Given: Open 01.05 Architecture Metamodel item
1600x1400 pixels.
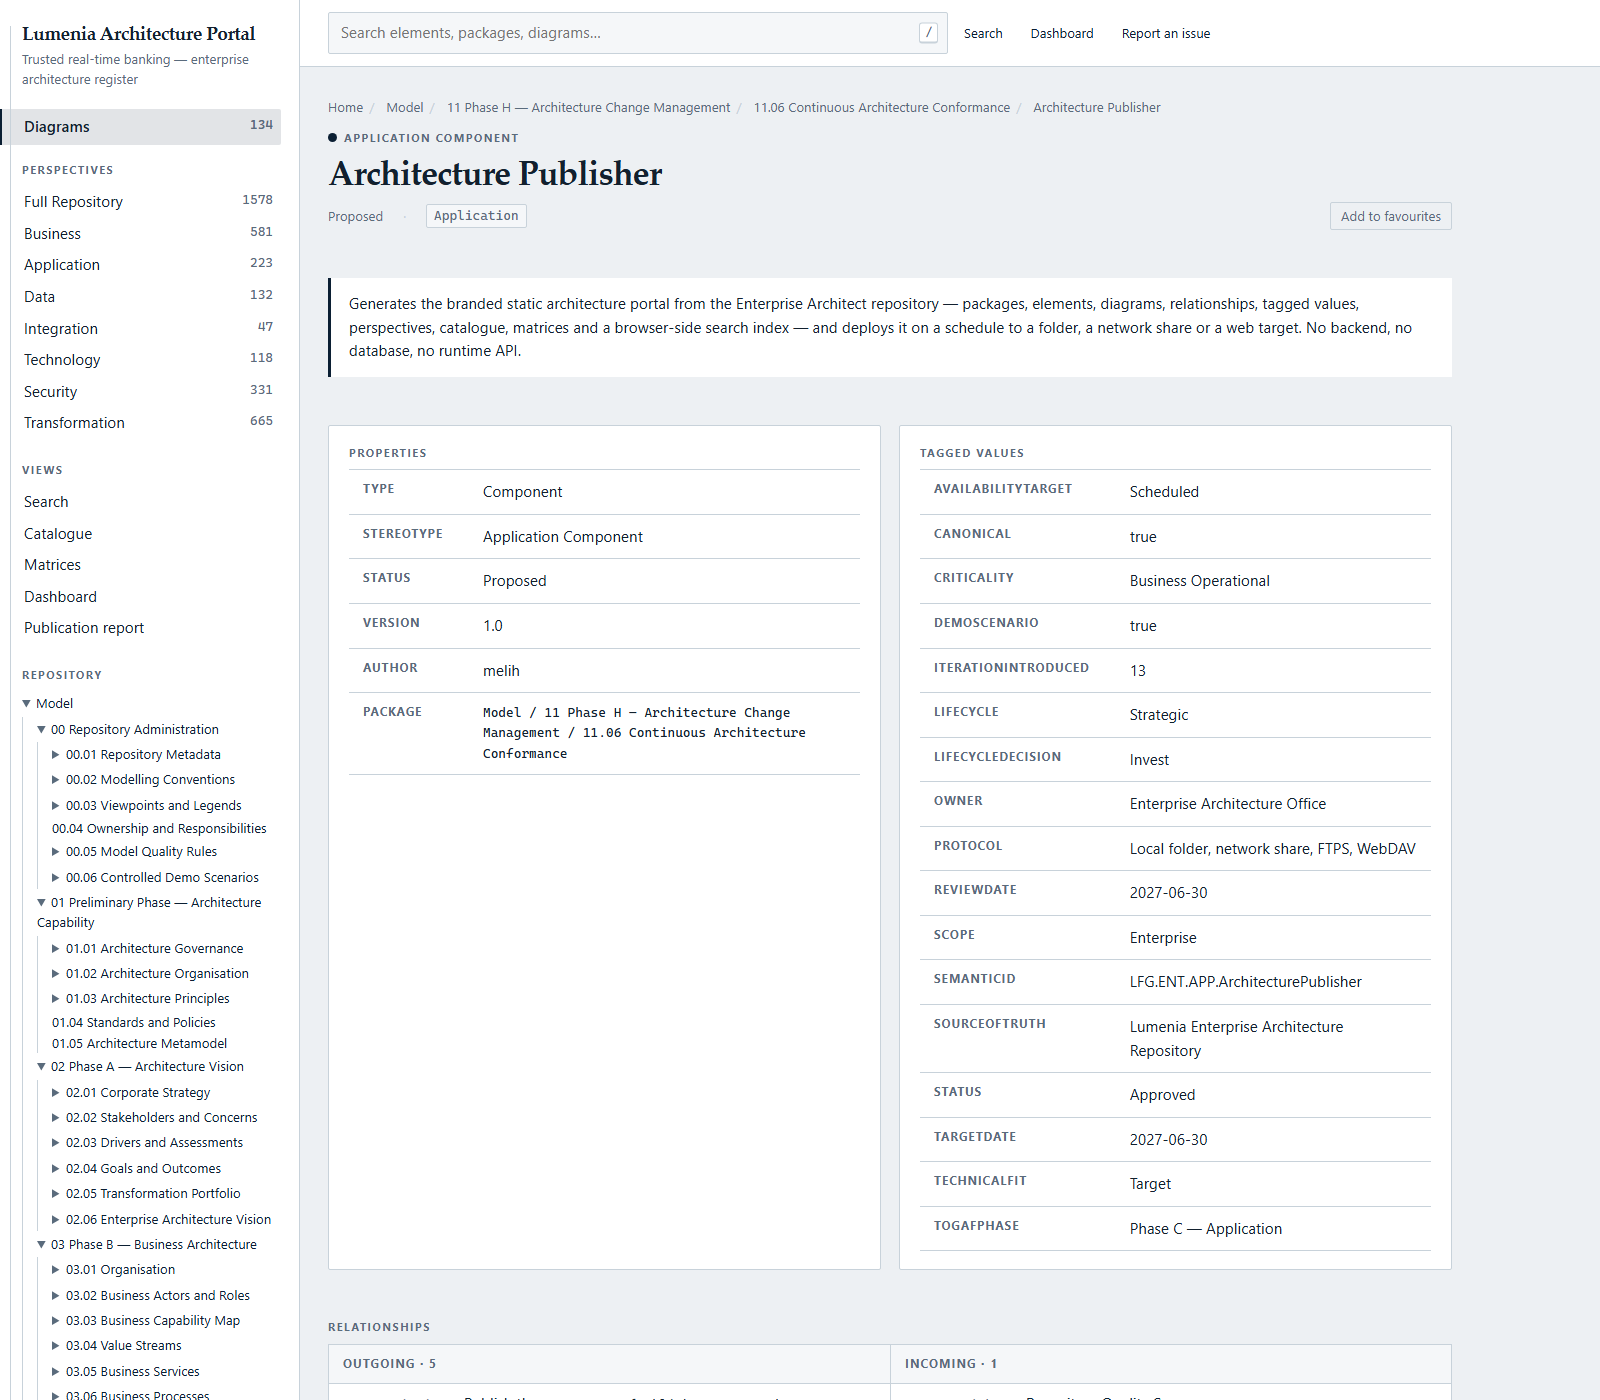Looking at the screenshot, I should [x=139, y=1044].
